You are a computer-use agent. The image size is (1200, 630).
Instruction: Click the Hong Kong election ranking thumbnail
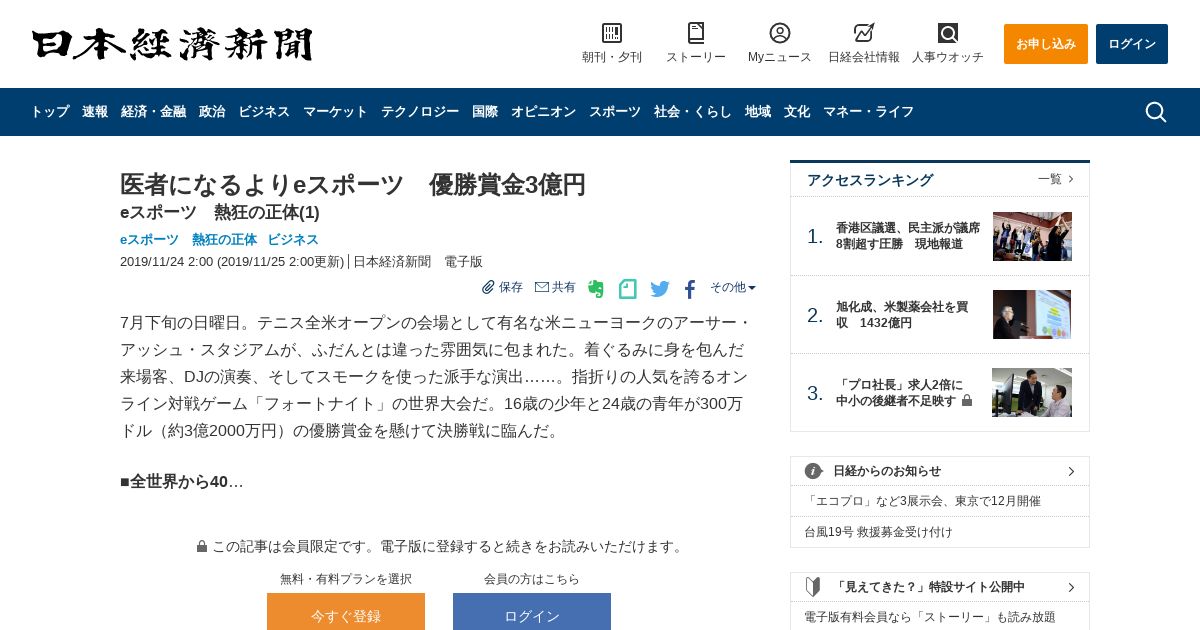pyautogui.click(x=1032, y=236)
